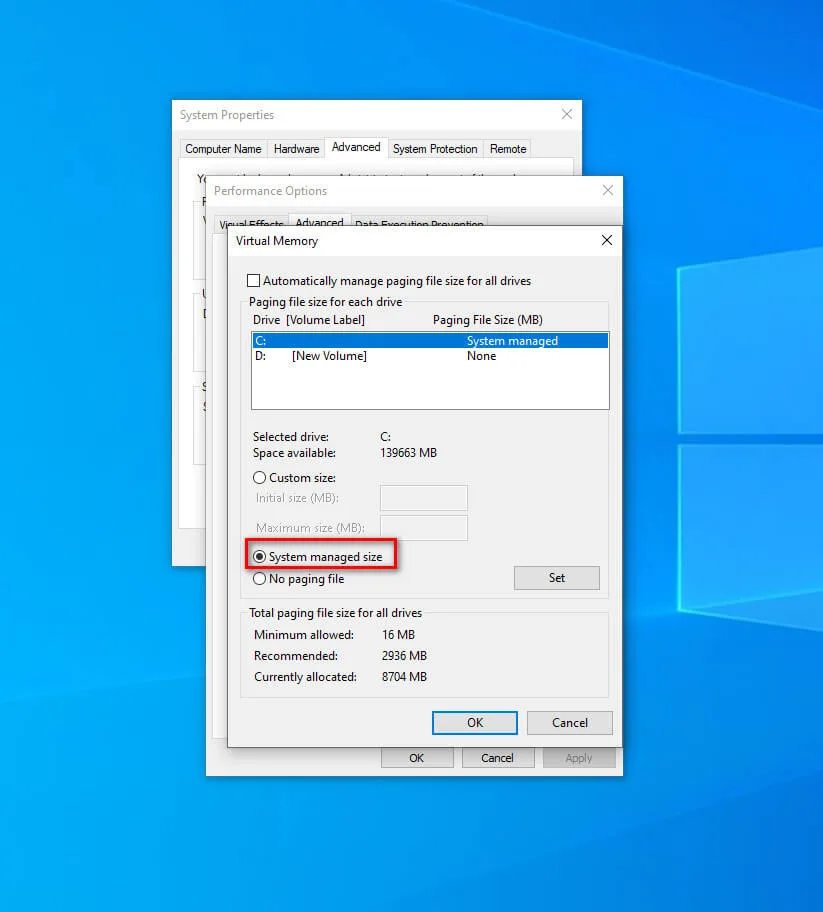Close the Performance Options window
This screenshot has width=823, height=912.
tap(608, 190)
